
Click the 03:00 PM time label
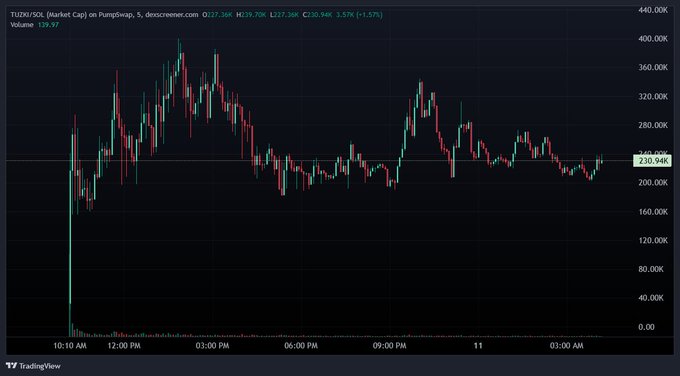(212, 346)
